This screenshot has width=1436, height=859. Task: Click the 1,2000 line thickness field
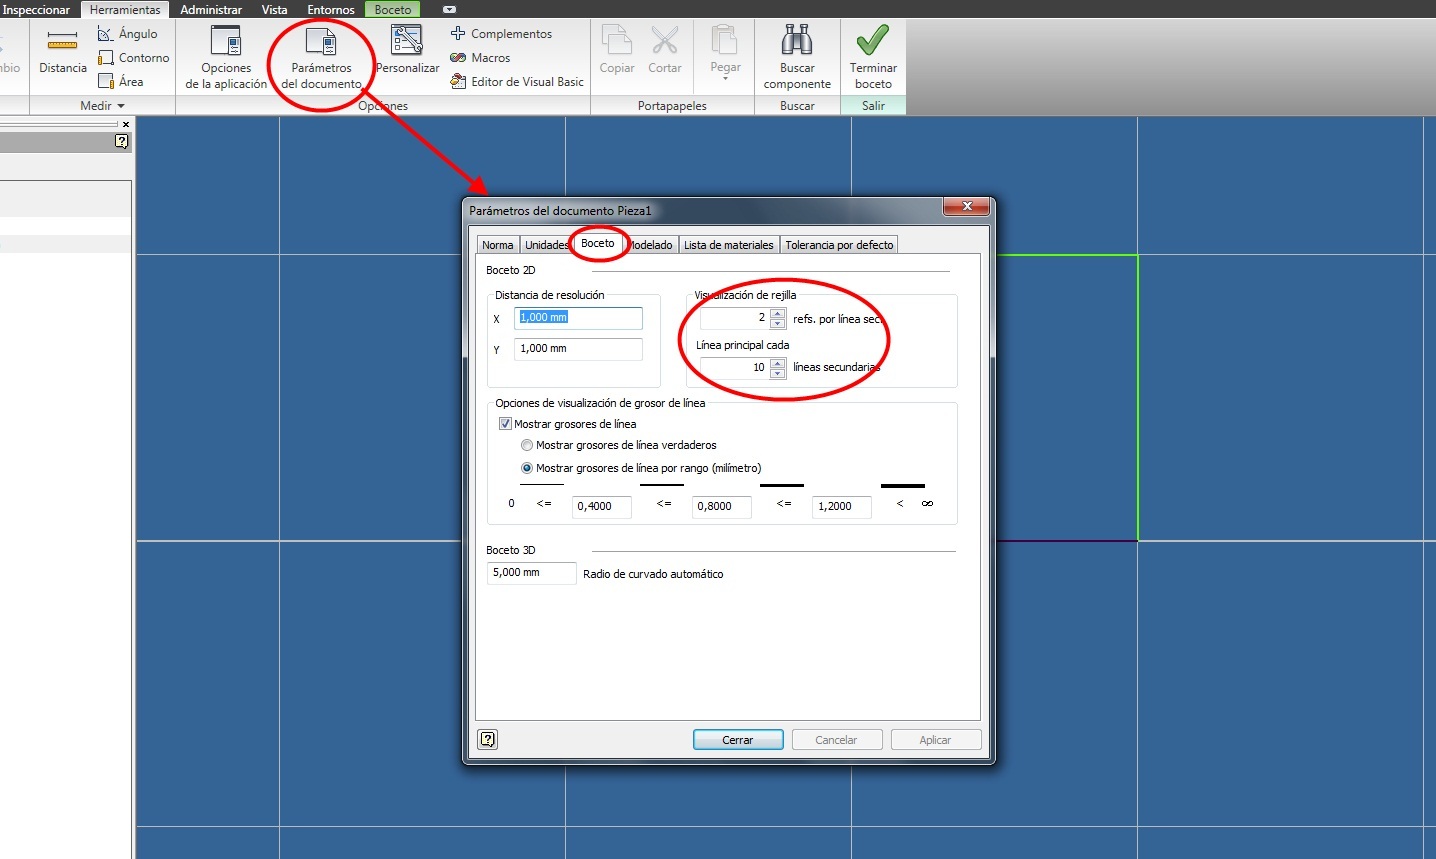tap(842, 506)
